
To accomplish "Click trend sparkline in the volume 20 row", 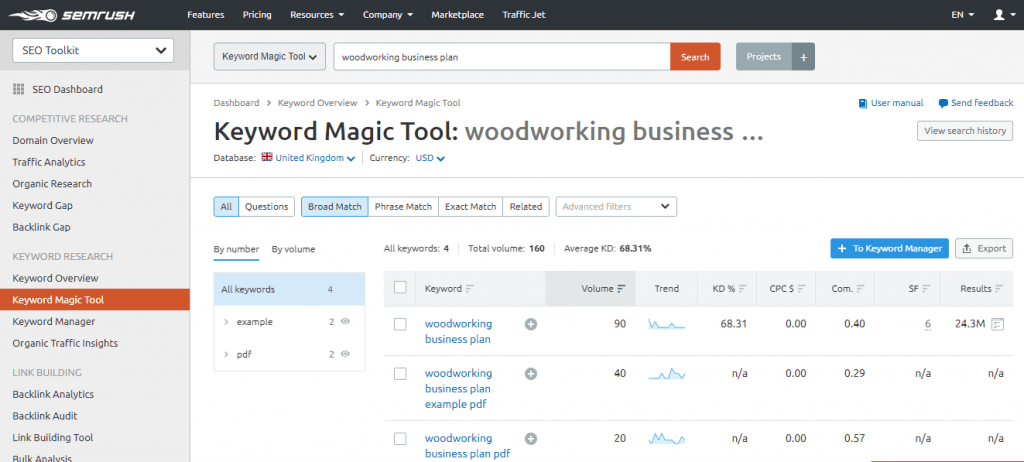I will [666, 438].
